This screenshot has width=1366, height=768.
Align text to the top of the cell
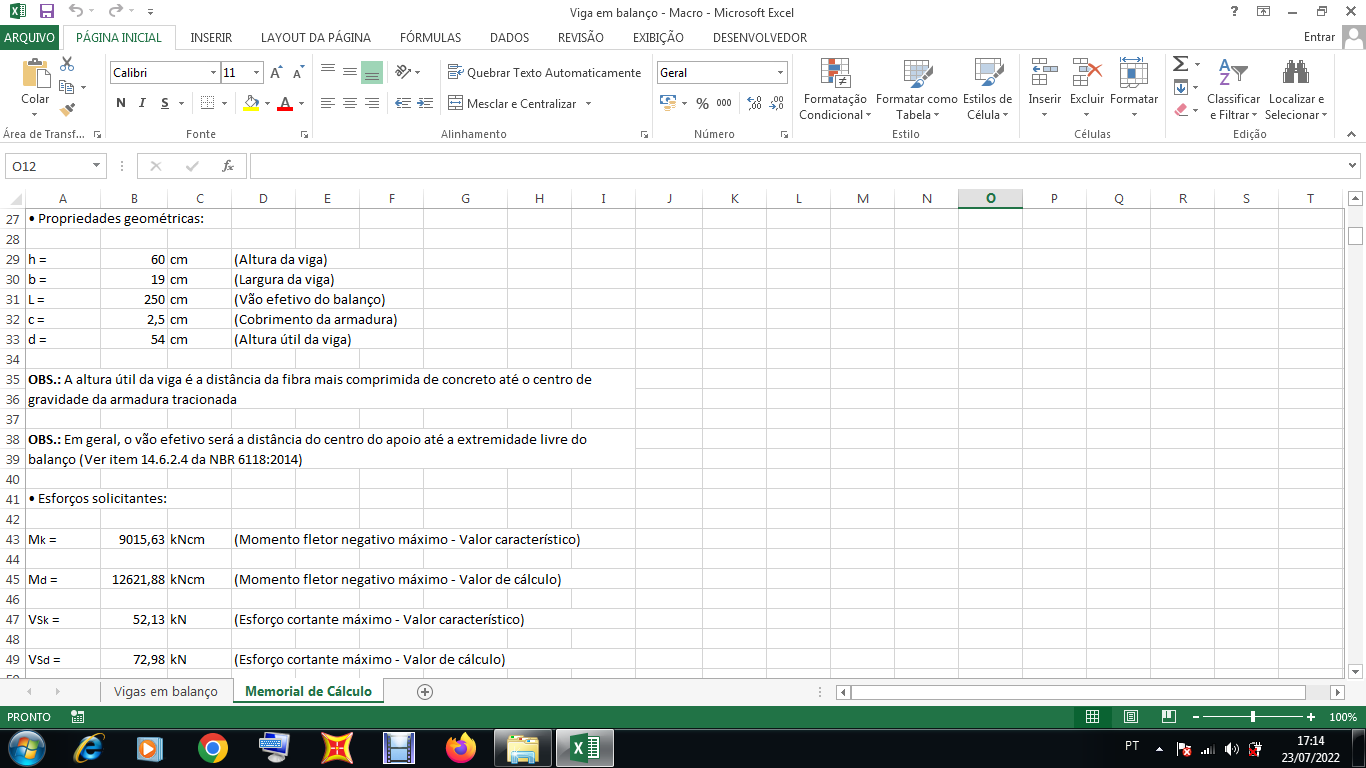tap(328, 72)
